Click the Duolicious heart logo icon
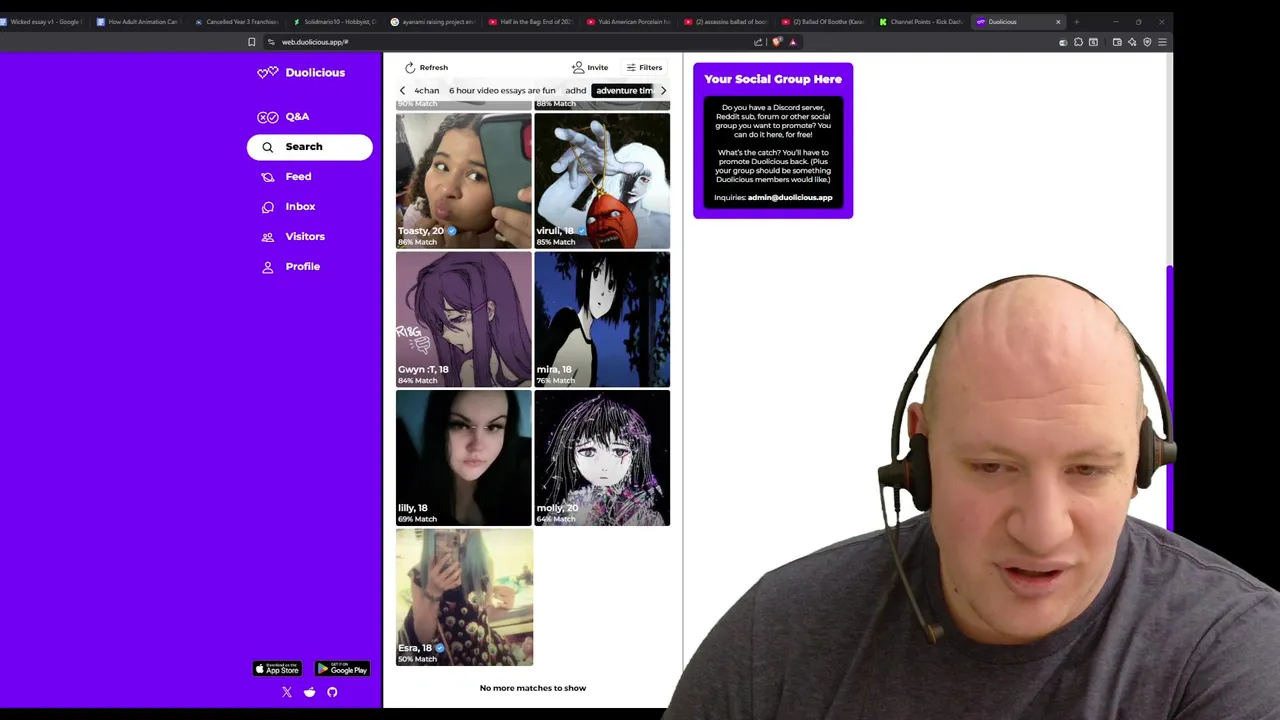 point(267,73)
